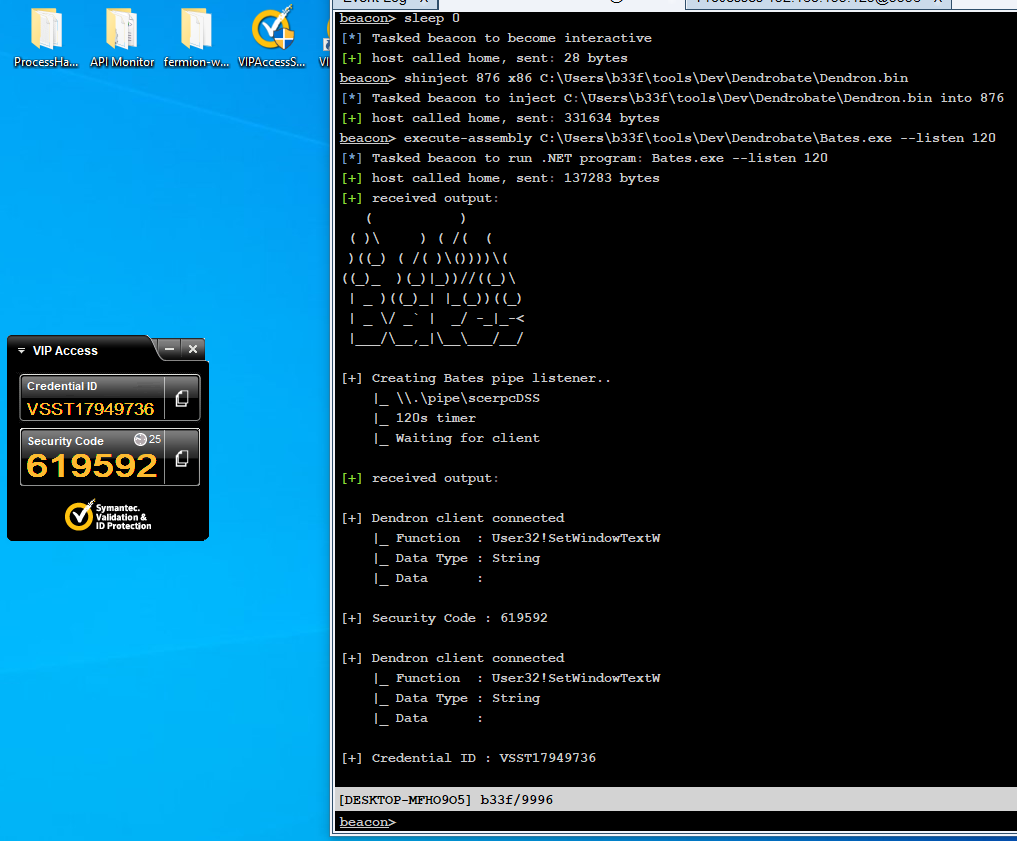Click the 'sleep 0' command line
This screenshot has width=1017, height=841.
click(x=400, y=18)
